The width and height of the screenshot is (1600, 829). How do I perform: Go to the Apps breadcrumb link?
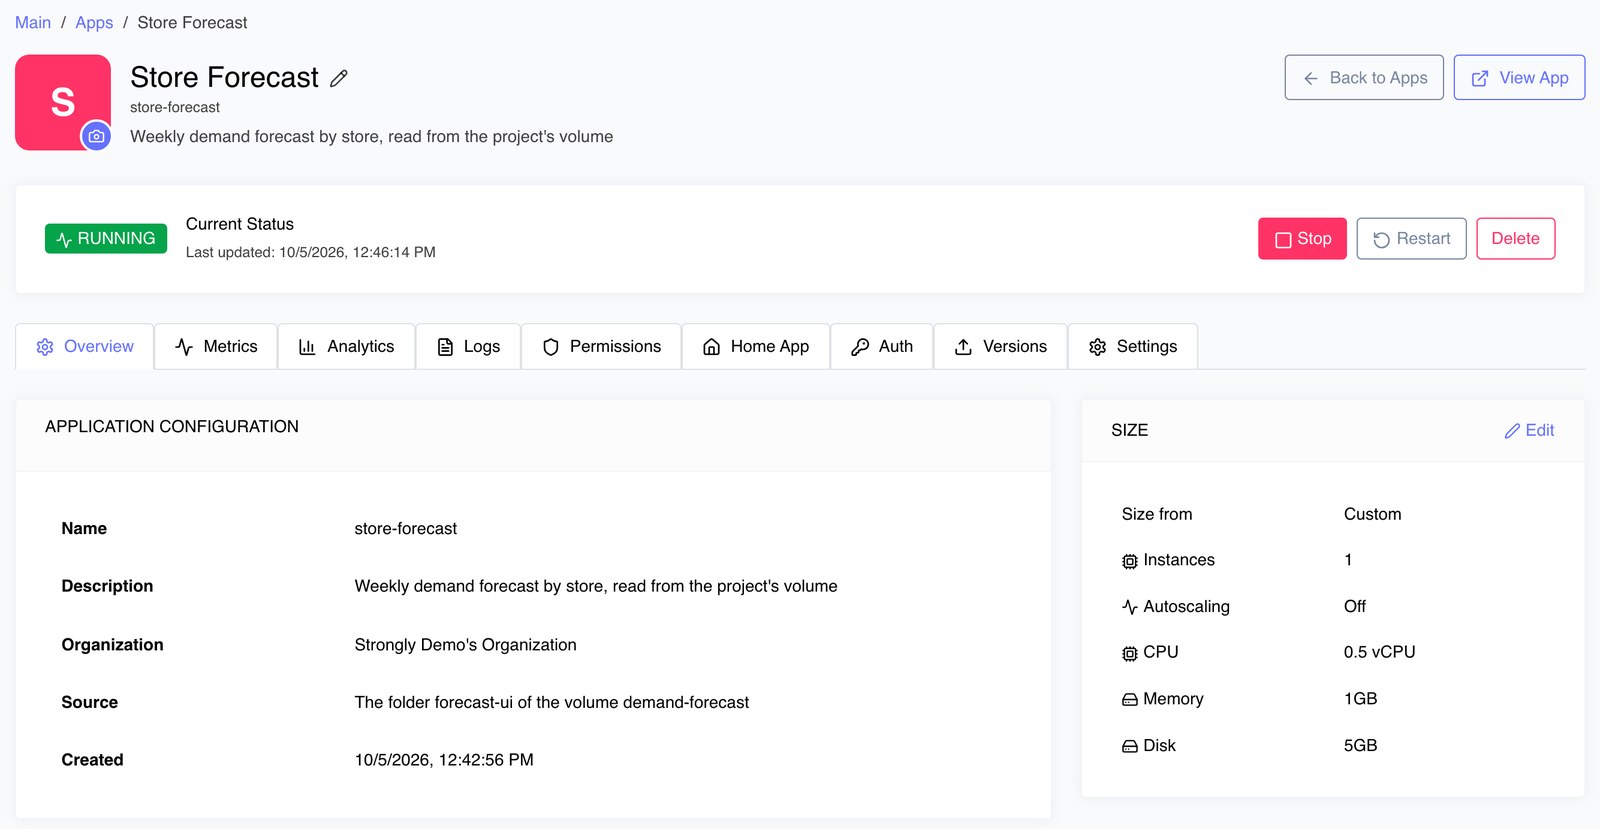(x=94, y=22)
